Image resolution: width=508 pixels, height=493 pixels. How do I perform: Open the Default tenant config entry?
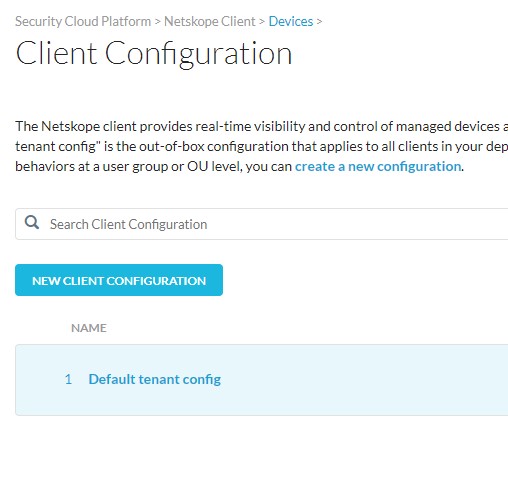155,379
